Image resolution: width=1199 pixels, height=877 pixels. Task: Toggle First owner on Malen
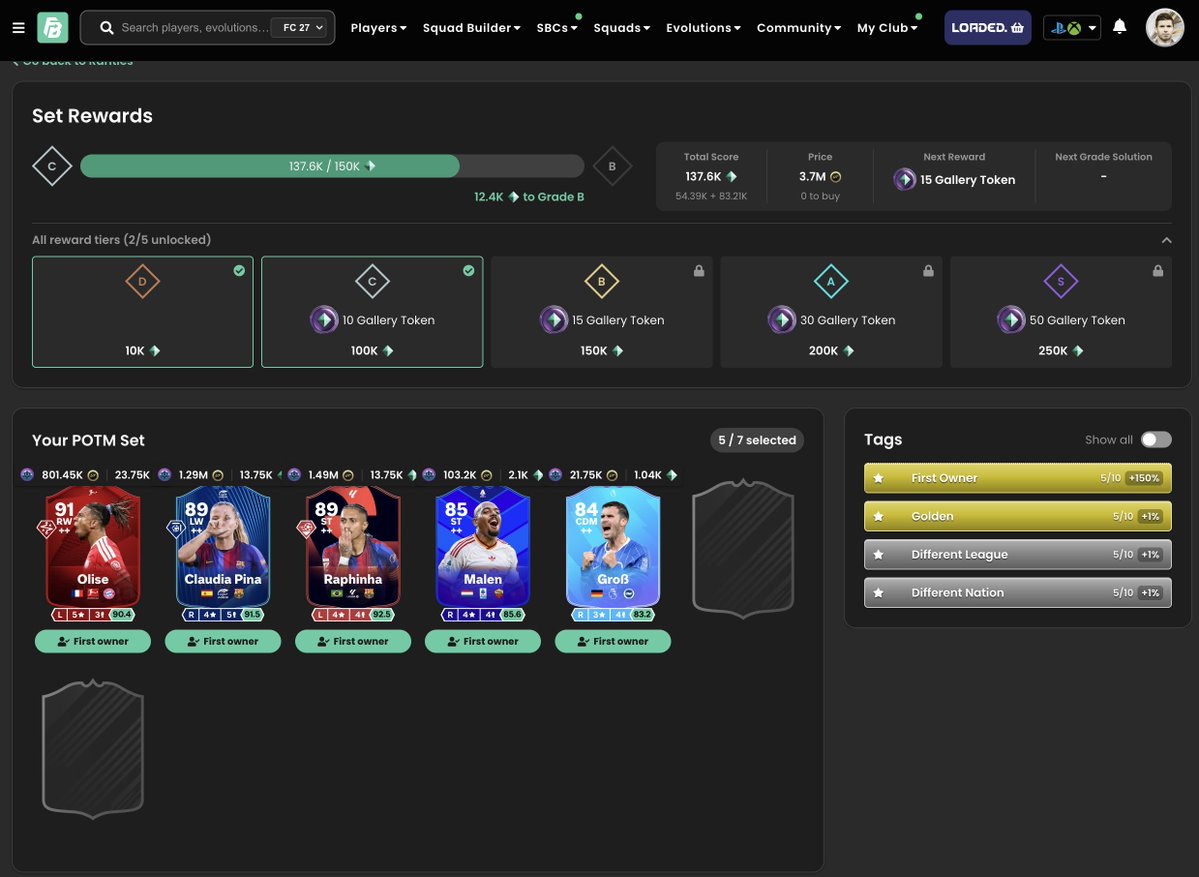(483, 642)
